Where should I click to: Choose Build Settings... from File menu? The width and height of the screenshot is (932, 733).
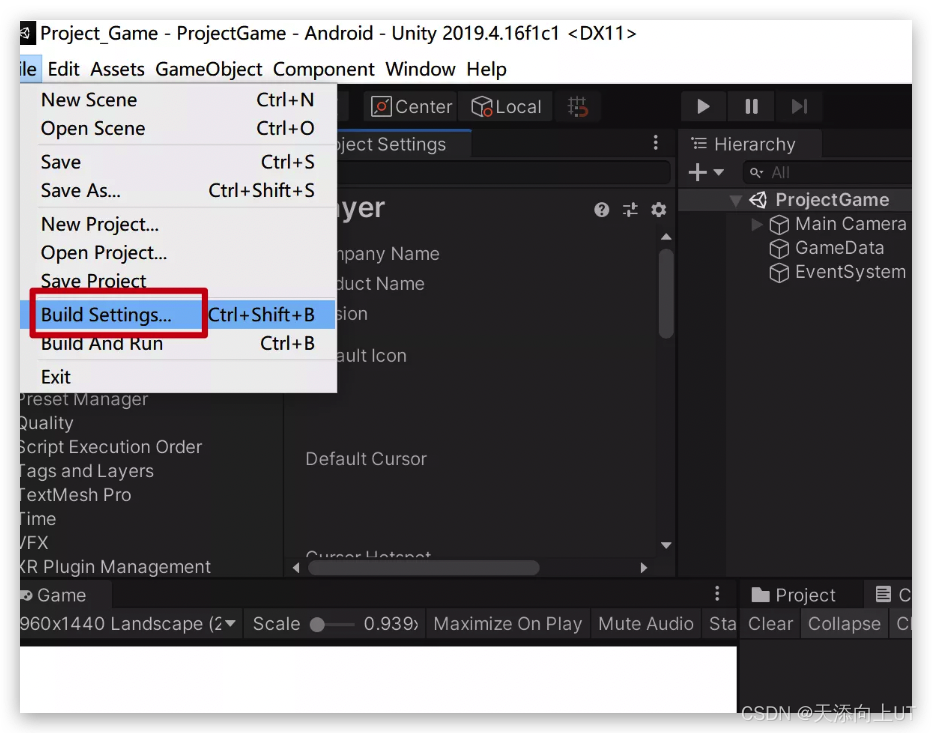click(178, 314)
